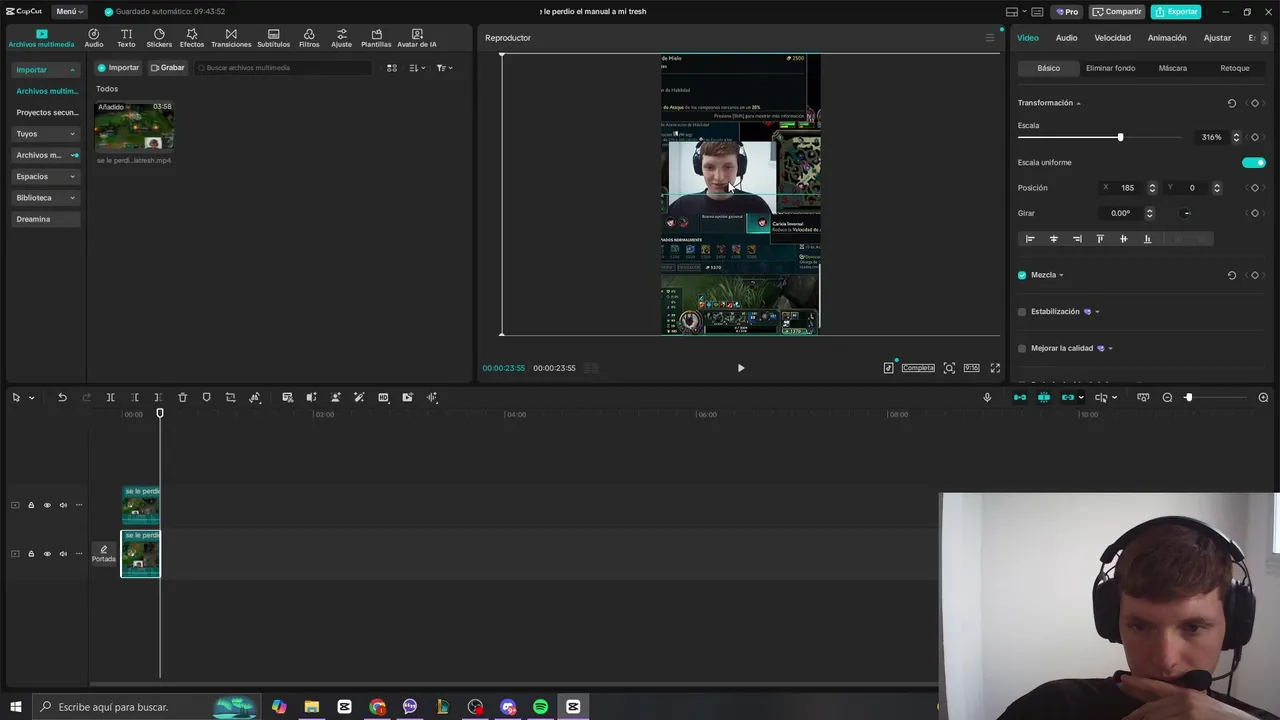Play the preview in the player

[x=741, y=368]
